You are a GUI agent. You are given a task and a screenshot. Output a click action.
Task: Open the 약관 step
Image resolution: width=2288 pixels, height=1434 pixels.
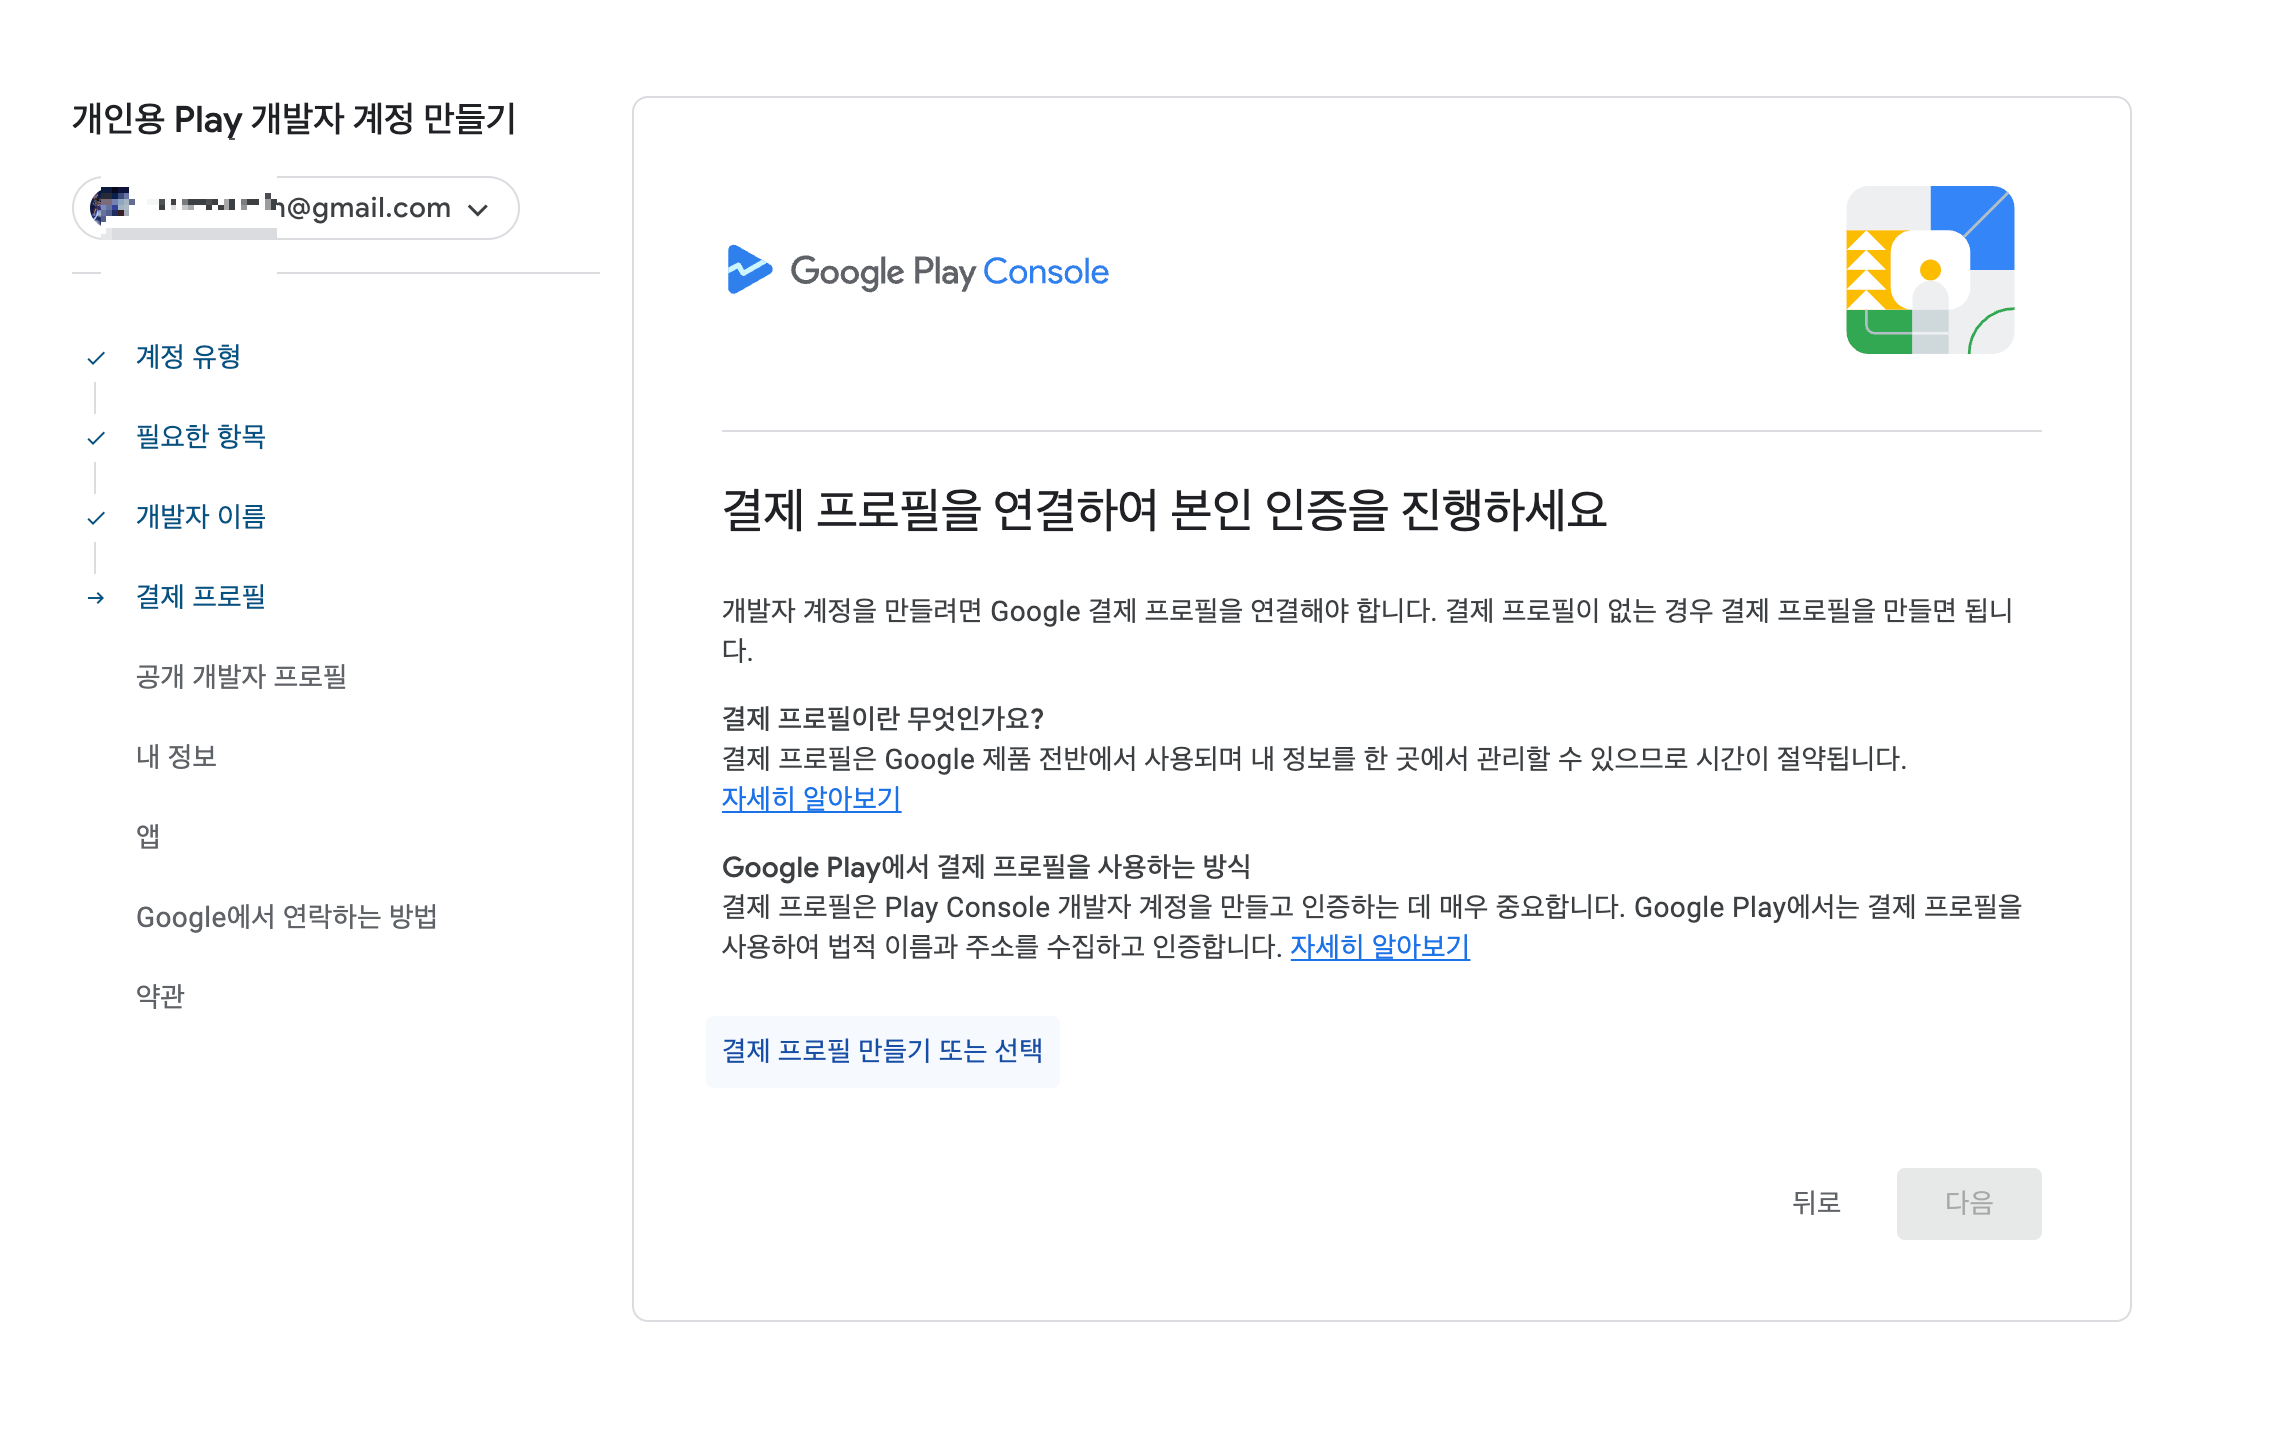coord(160,996)
